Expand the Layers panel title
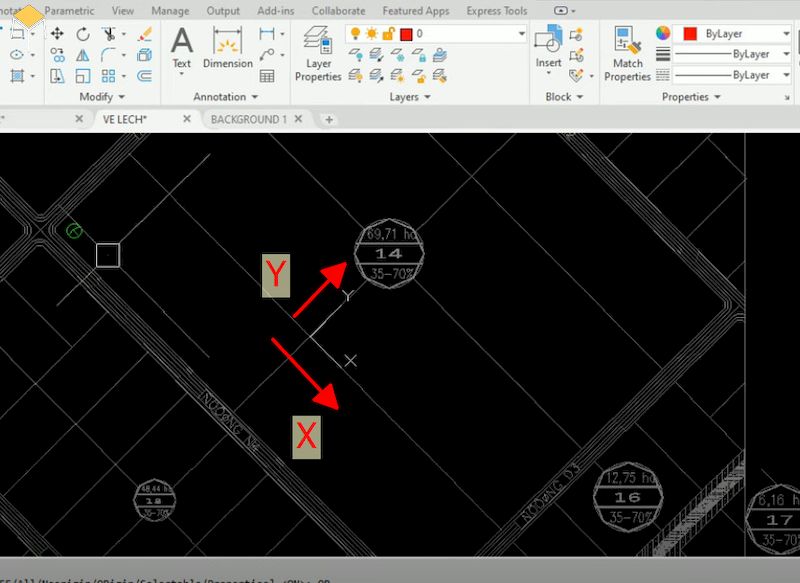This screenshot has height=583, width=800. [x=410, y=97]
